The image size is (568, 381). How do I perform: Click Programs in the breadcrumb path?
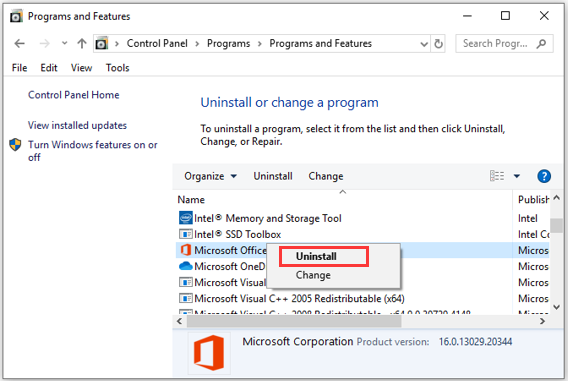tap(229, 43)
